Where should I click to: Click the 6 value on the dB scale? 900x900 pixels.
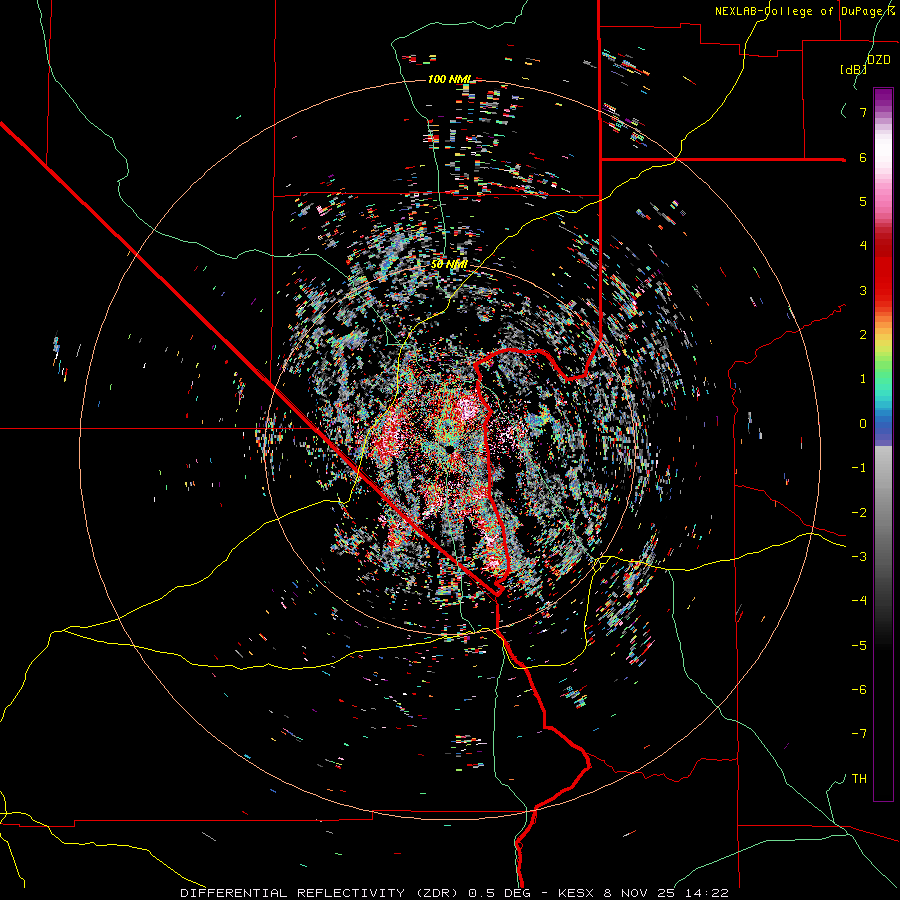click(x=863, y=157)
